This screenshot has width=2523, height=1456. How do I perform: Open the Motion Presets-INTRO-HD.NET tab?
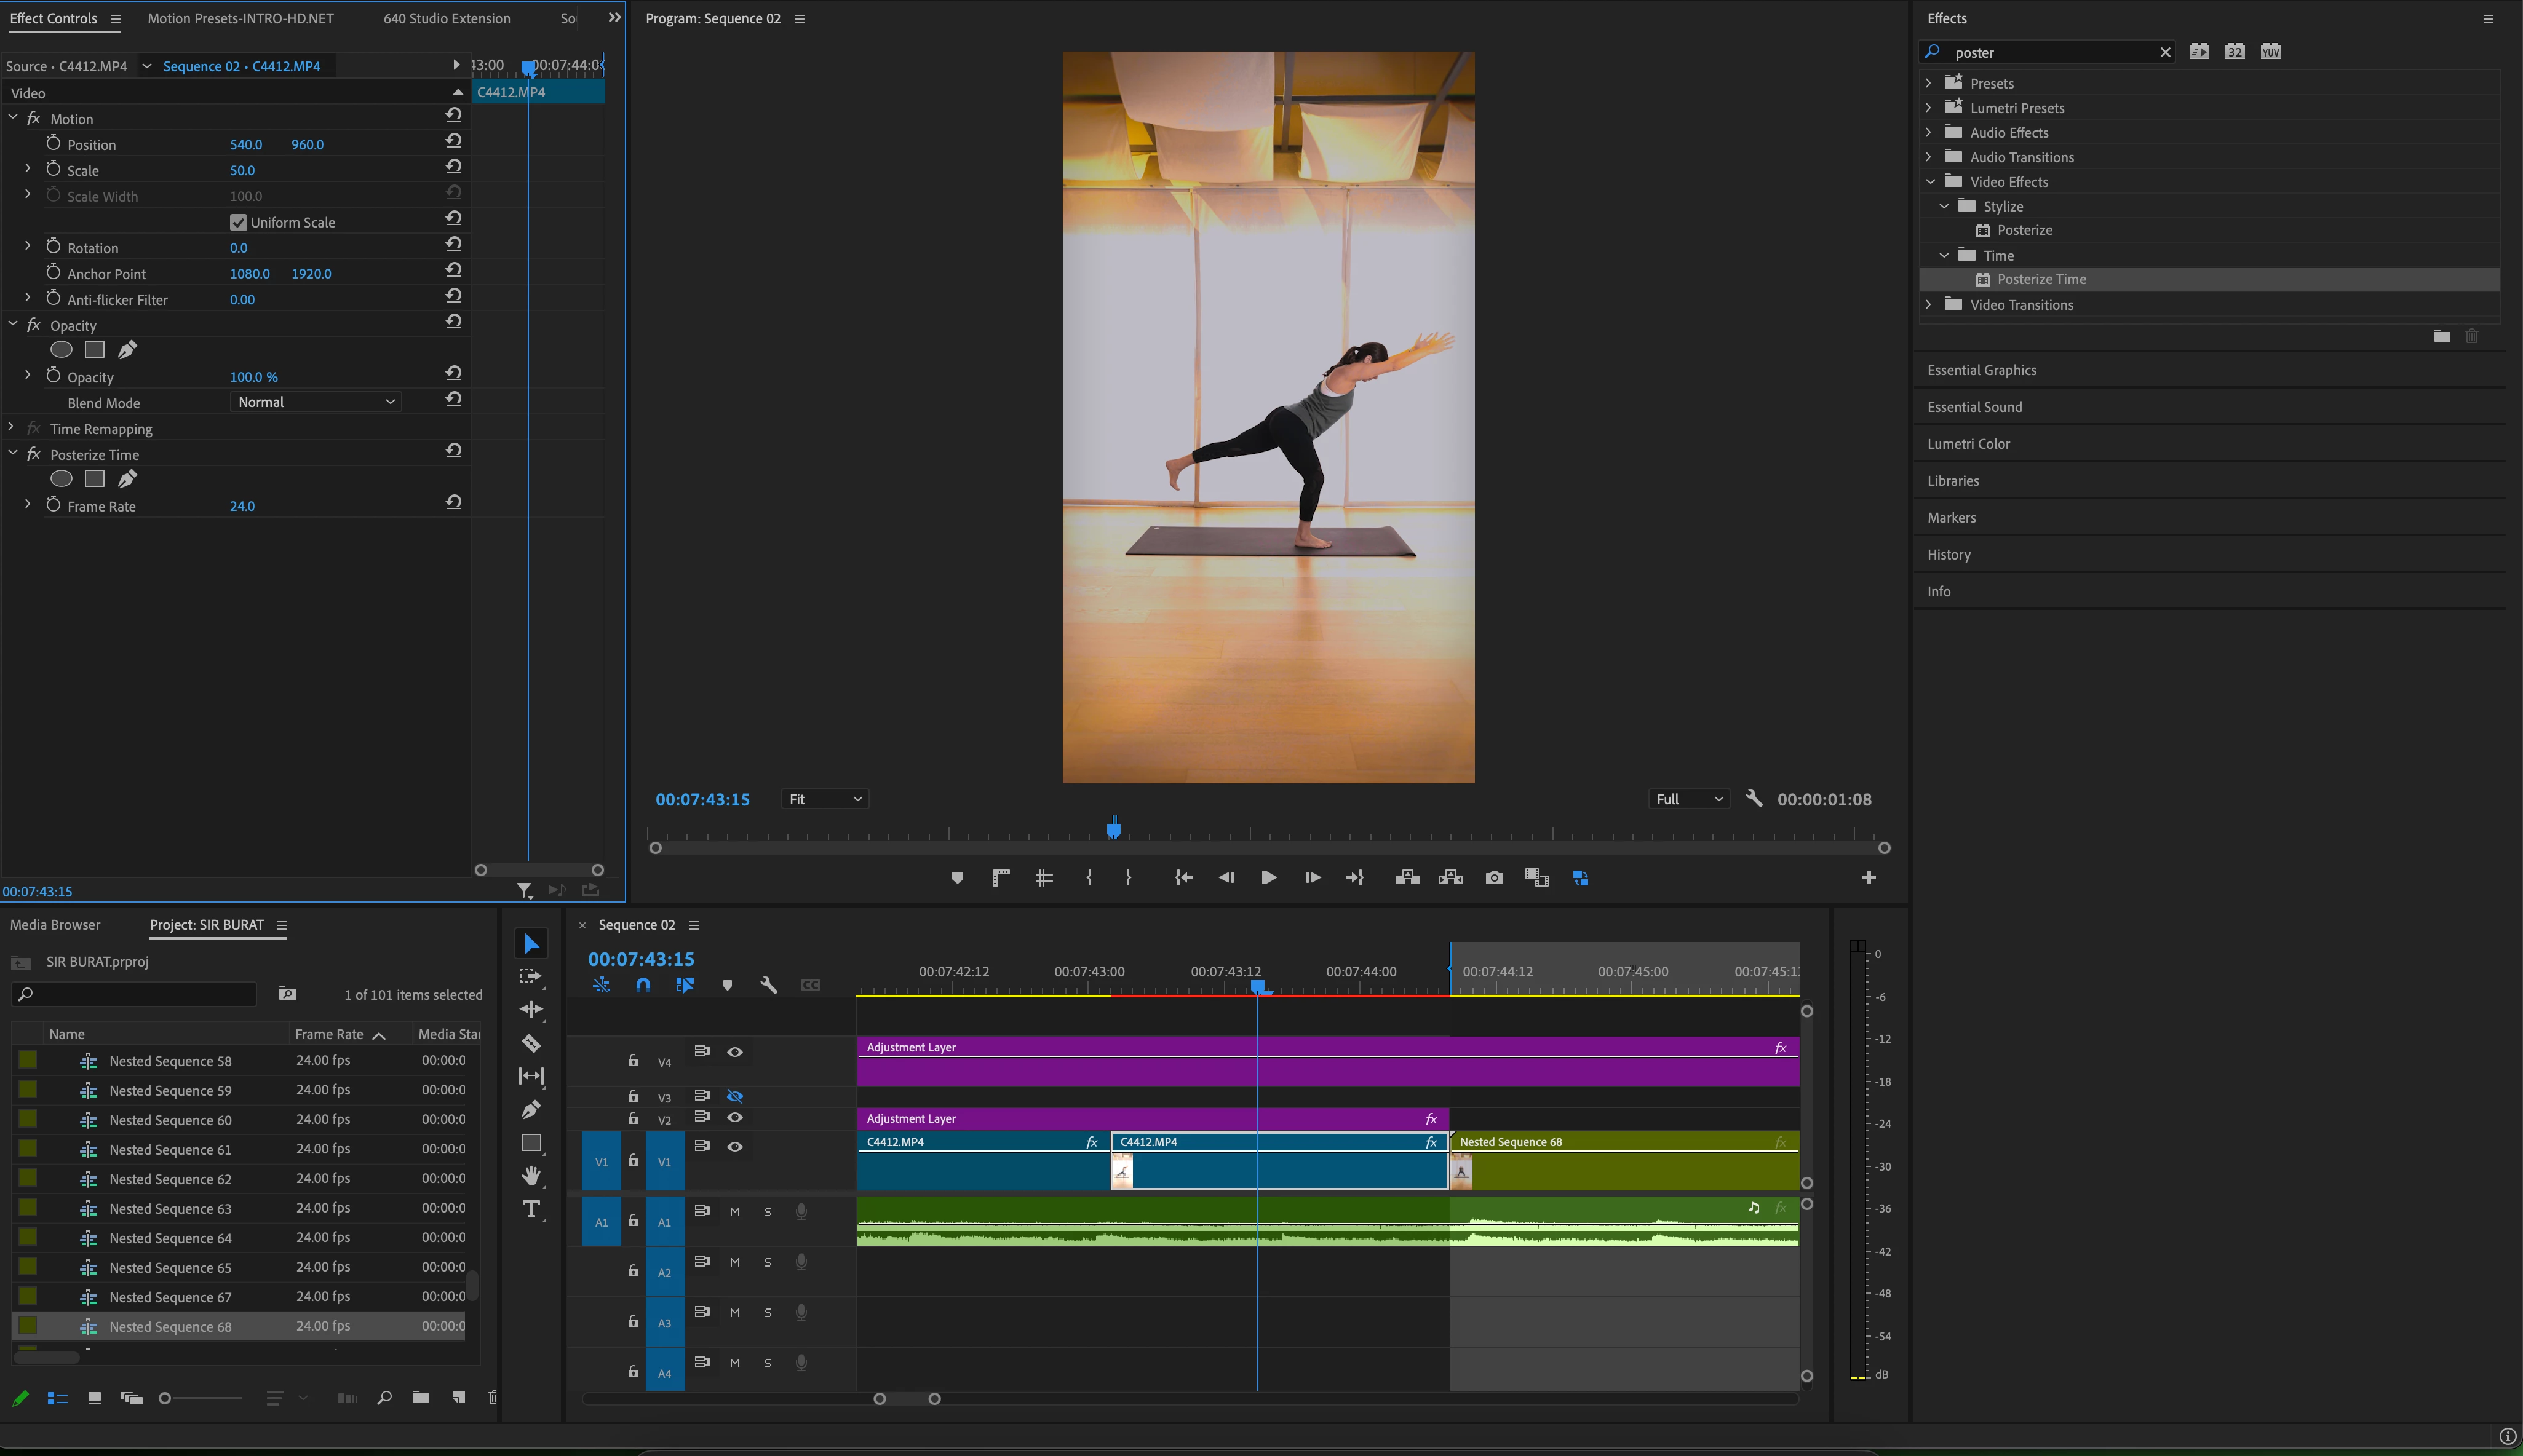[240, 18]
